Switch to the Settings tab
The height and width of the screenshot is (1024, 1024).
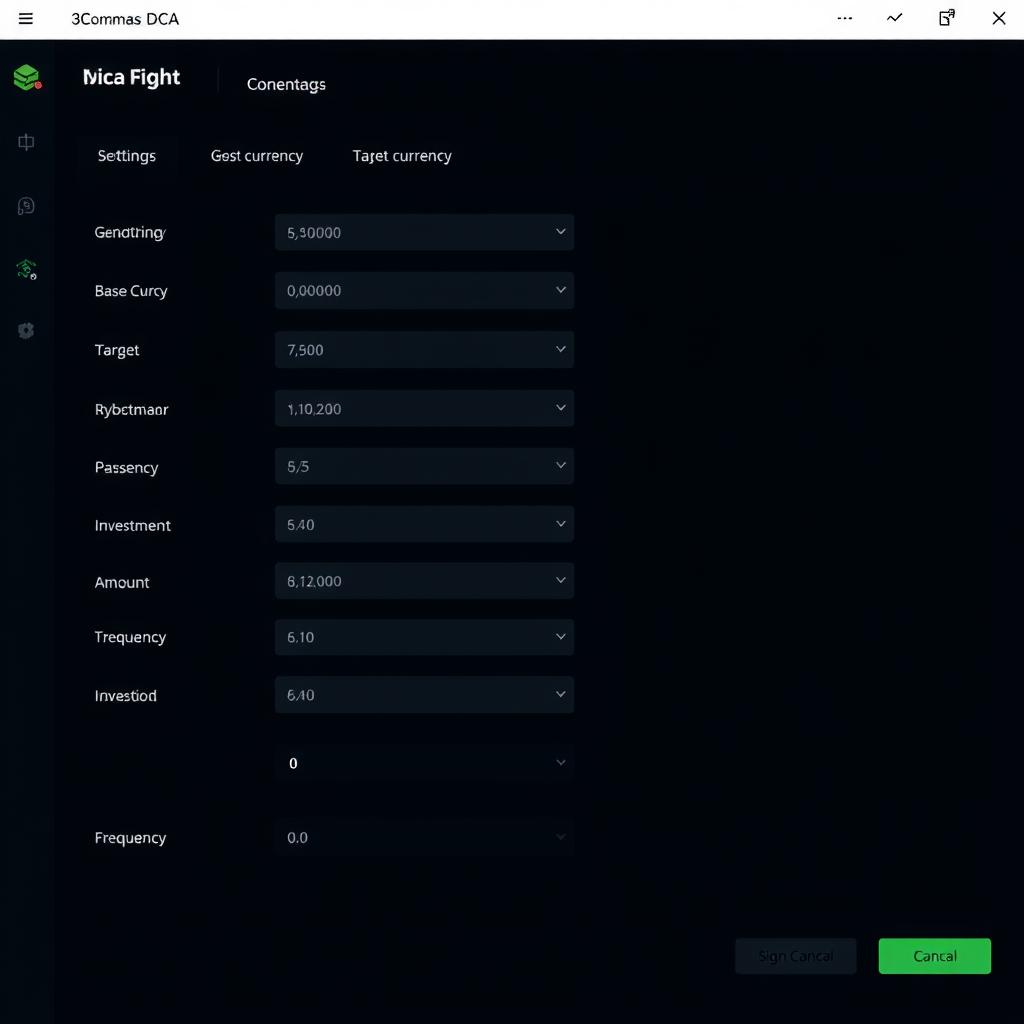click(127, 156)
